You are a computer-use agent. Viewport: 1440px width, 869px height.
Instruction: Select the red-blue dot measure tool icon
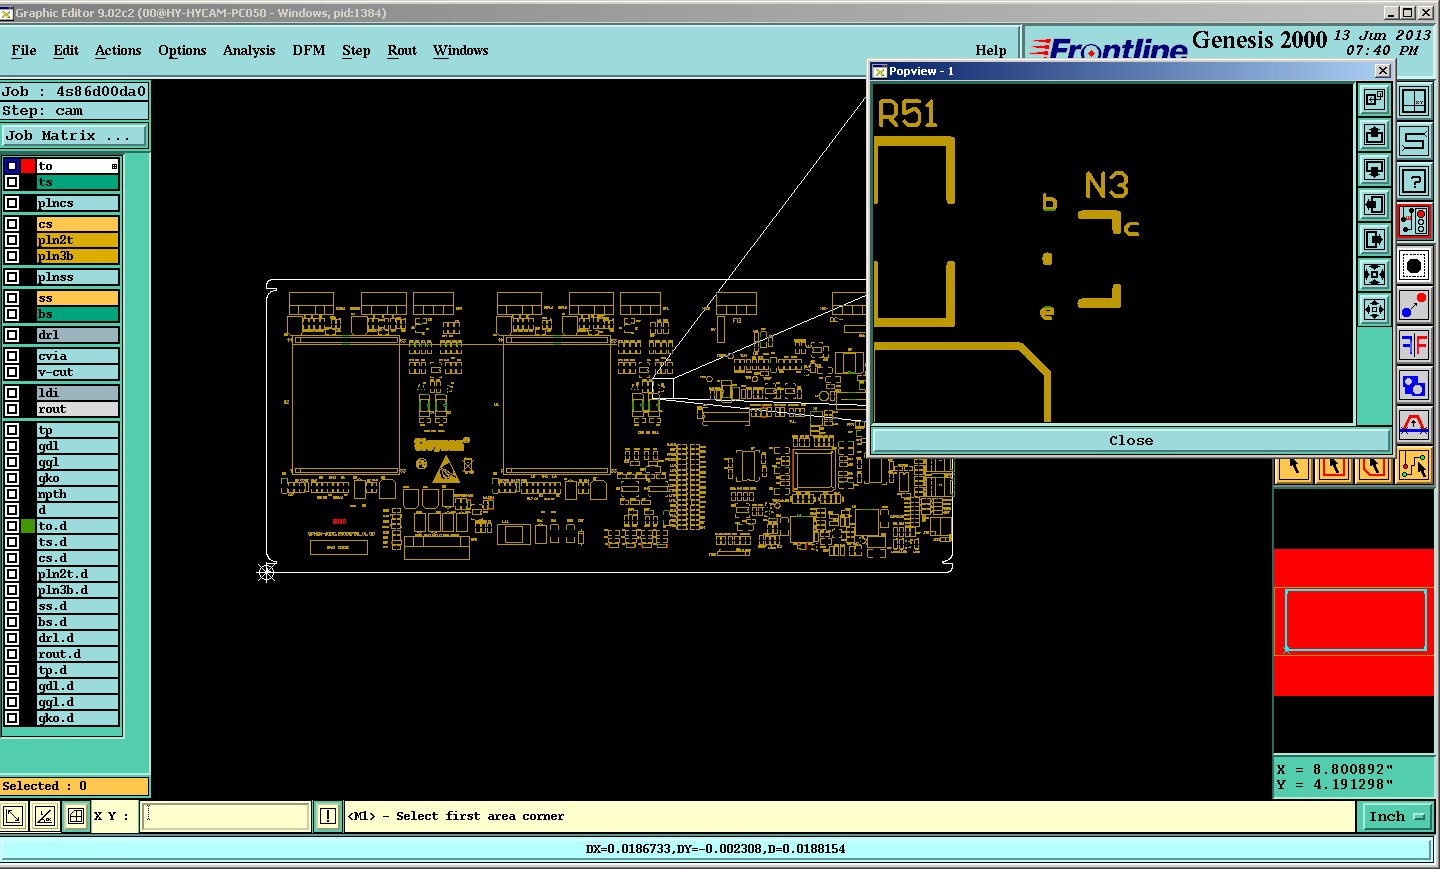[1414, 304]
